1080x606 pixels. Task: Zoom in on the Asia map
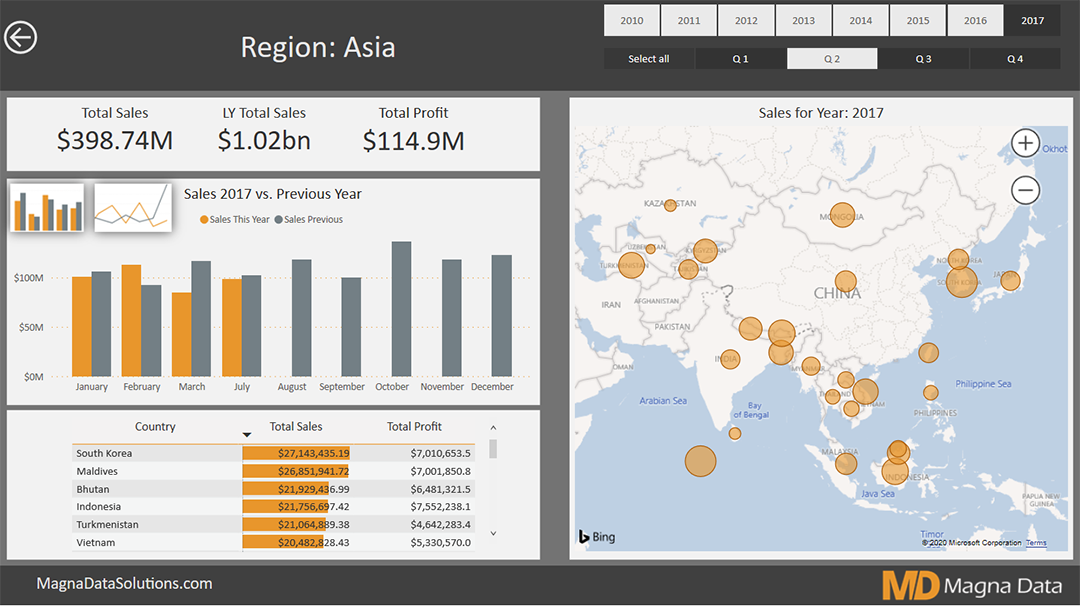pos(1025,143)
